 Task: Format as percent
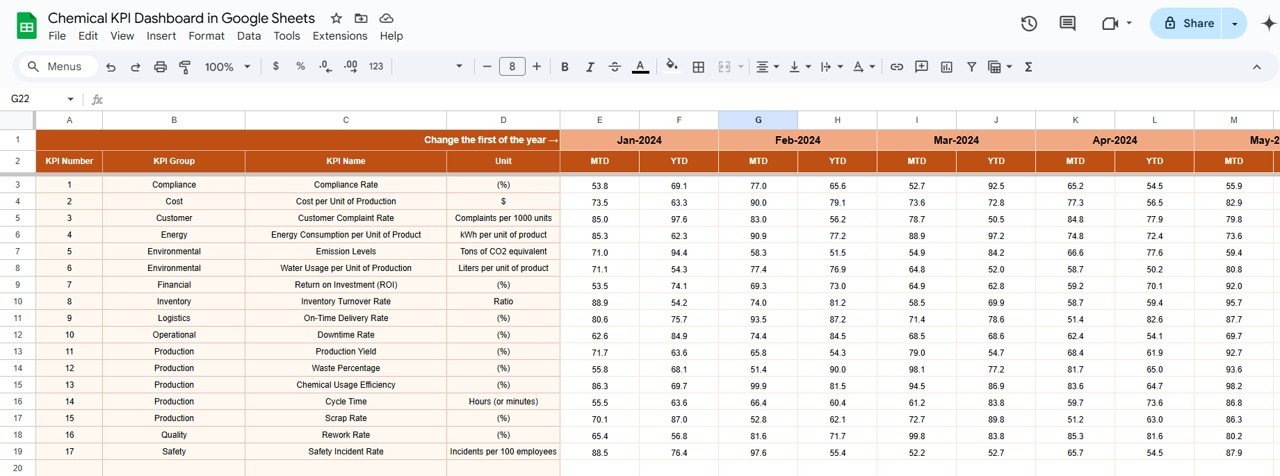click(300, 66)
